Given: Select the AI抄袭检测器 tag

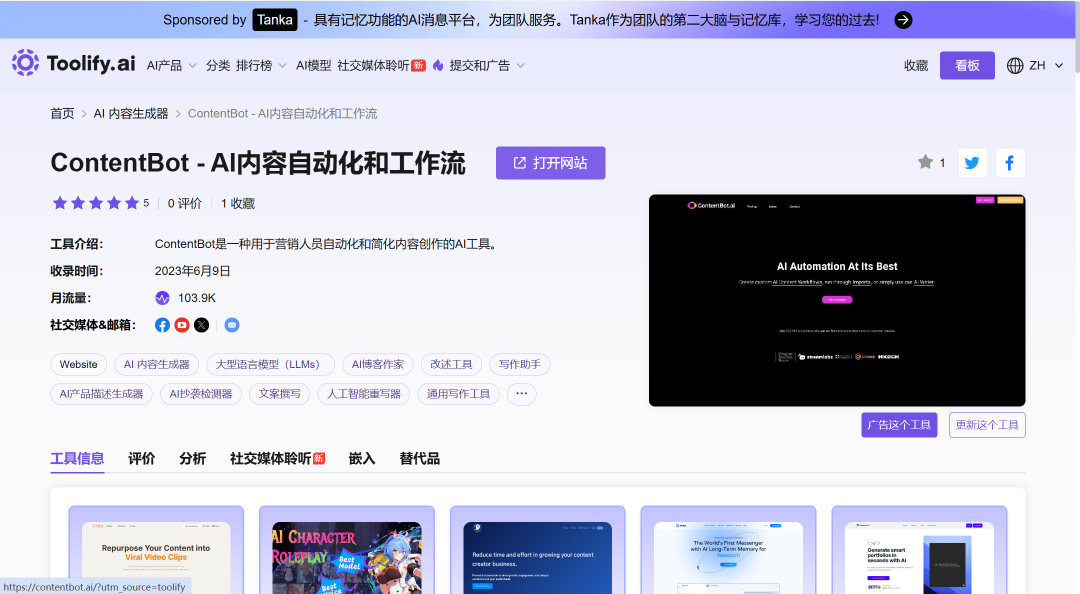Looking at the screenshot, I should coord(200,394).
